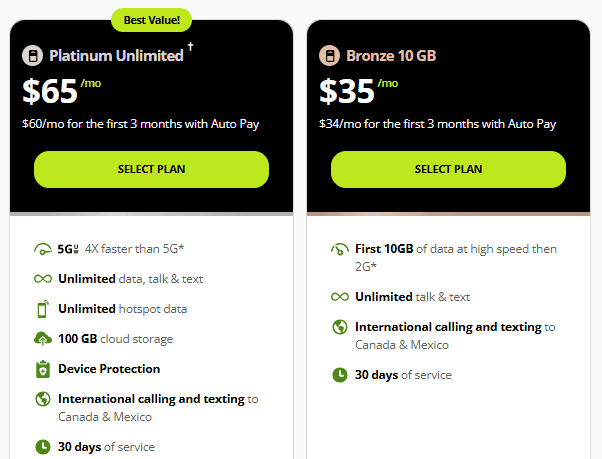The image size is (602, 459).
Task: Click the phone hotspot icon
Action: (42, 309)
